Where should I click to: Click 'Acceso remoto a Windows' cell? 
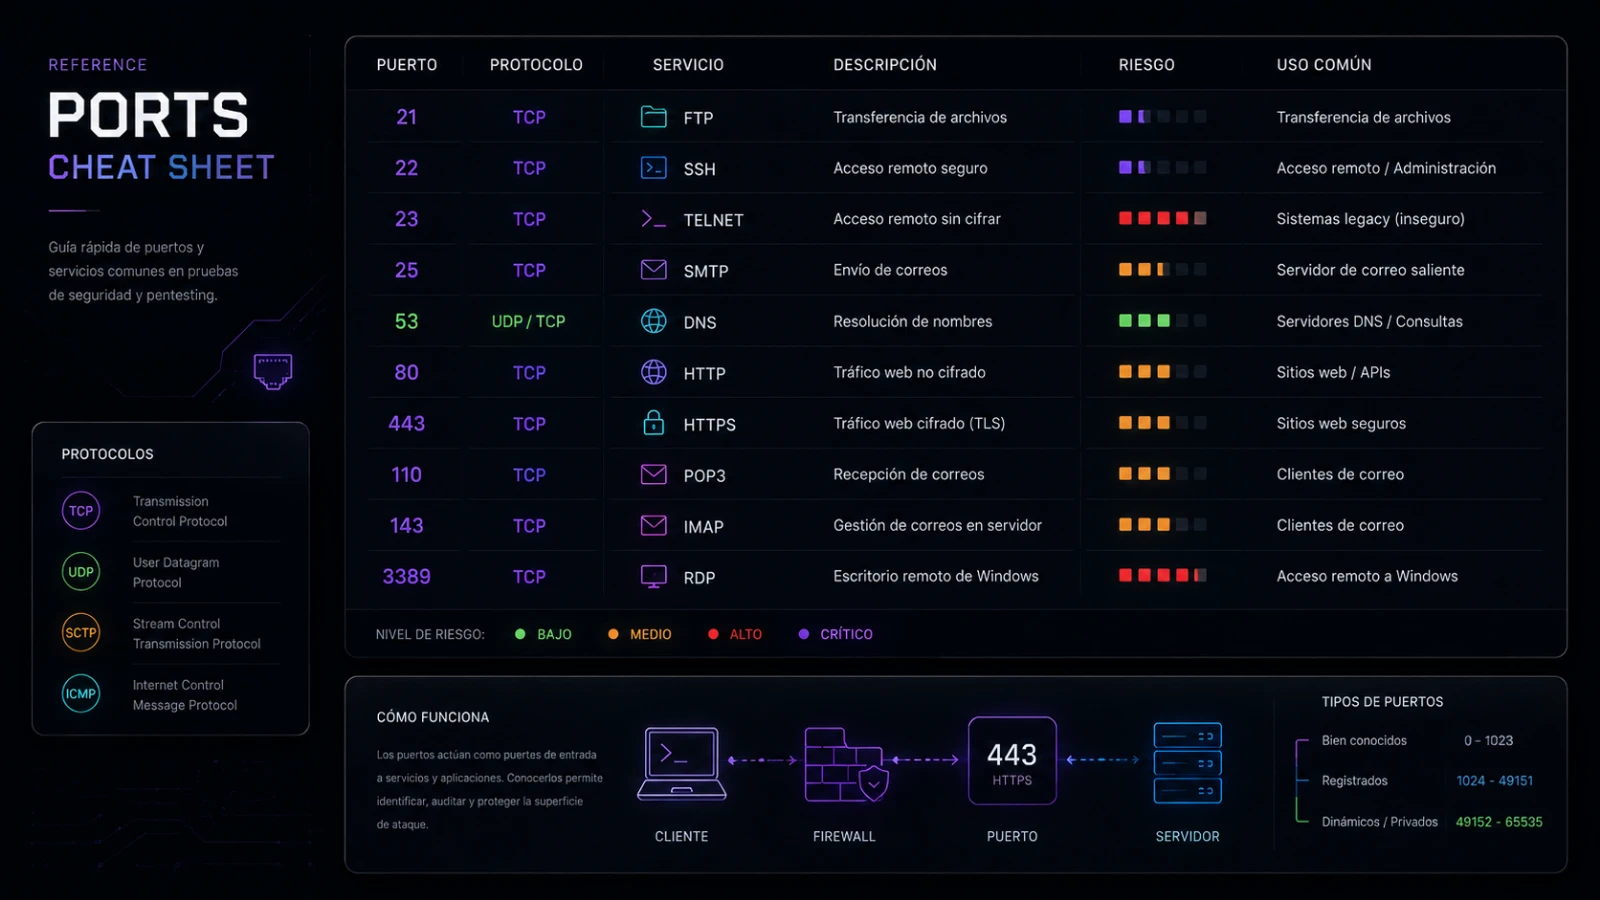(1367, 576)
